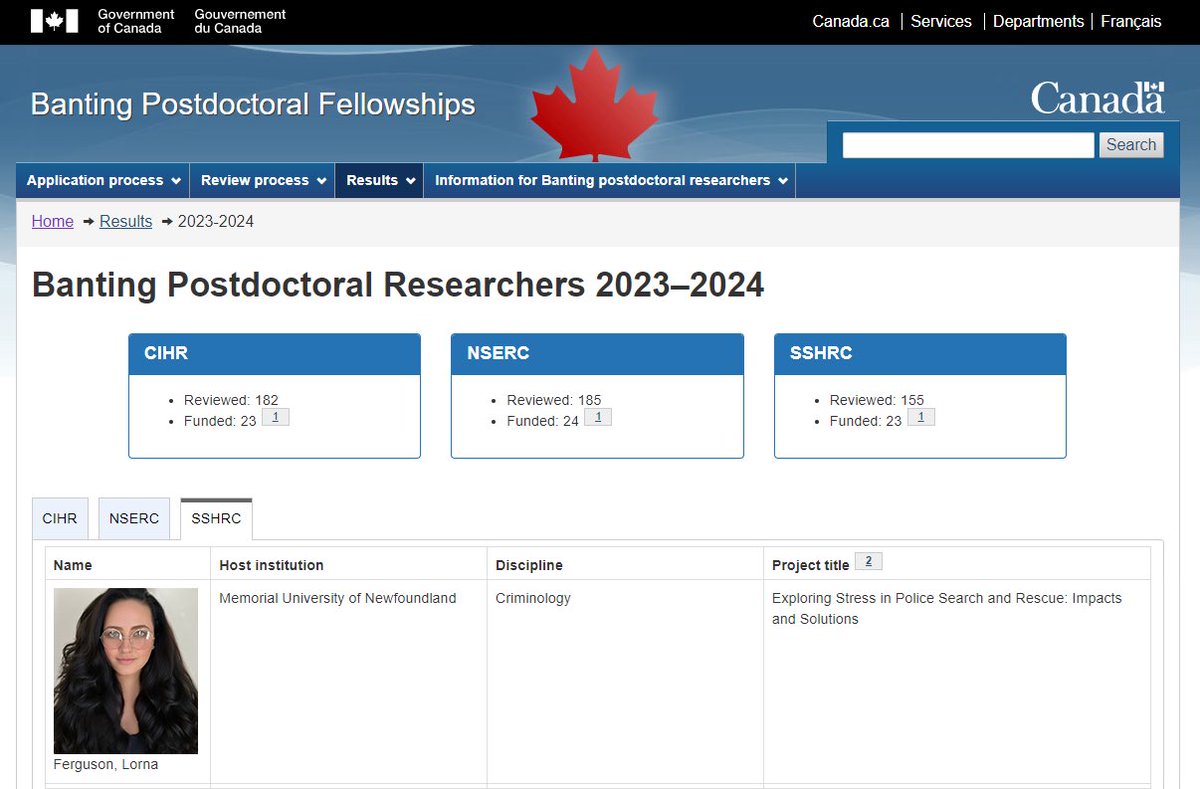1200x789 pixels.
Task: Select SSHRC Reviewed: 155 text
Action: click(x=877, y=400)
